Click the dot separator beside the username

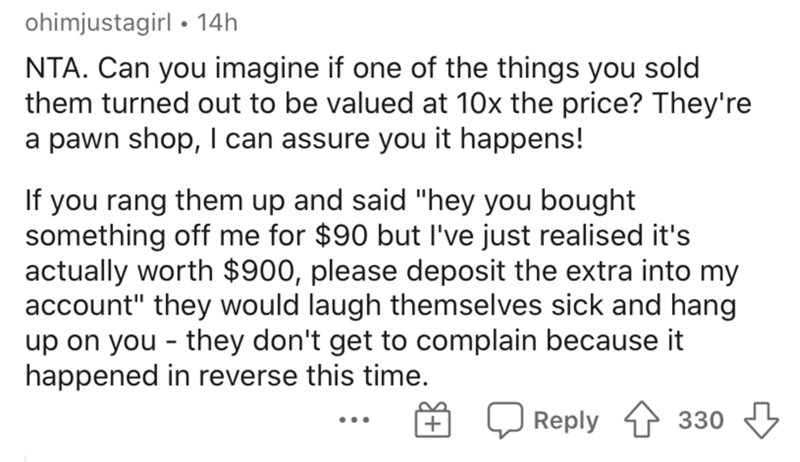[184, 24]
